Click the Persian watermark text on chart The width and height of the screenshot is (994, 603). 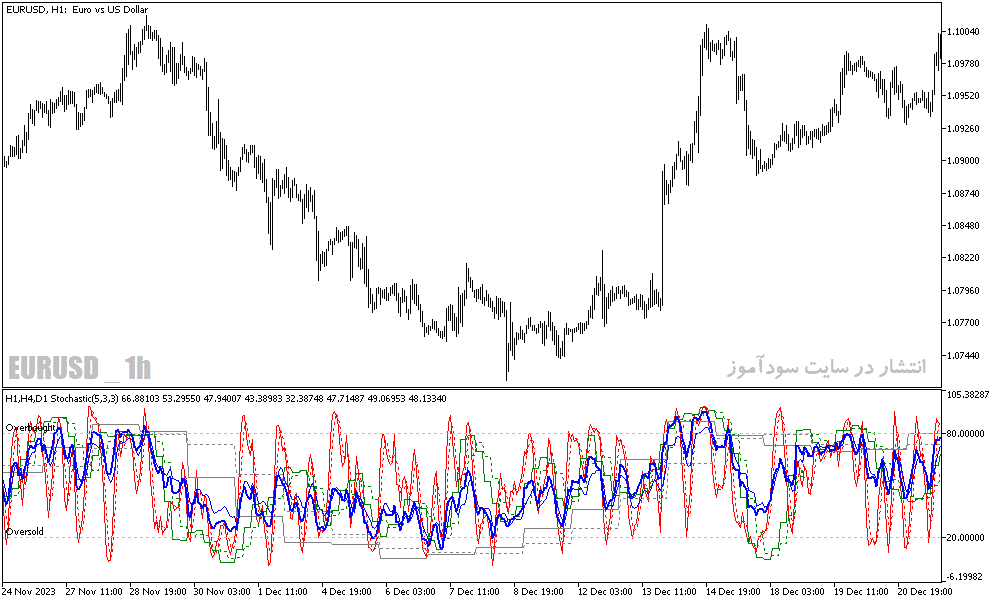(x=827, y=366)
